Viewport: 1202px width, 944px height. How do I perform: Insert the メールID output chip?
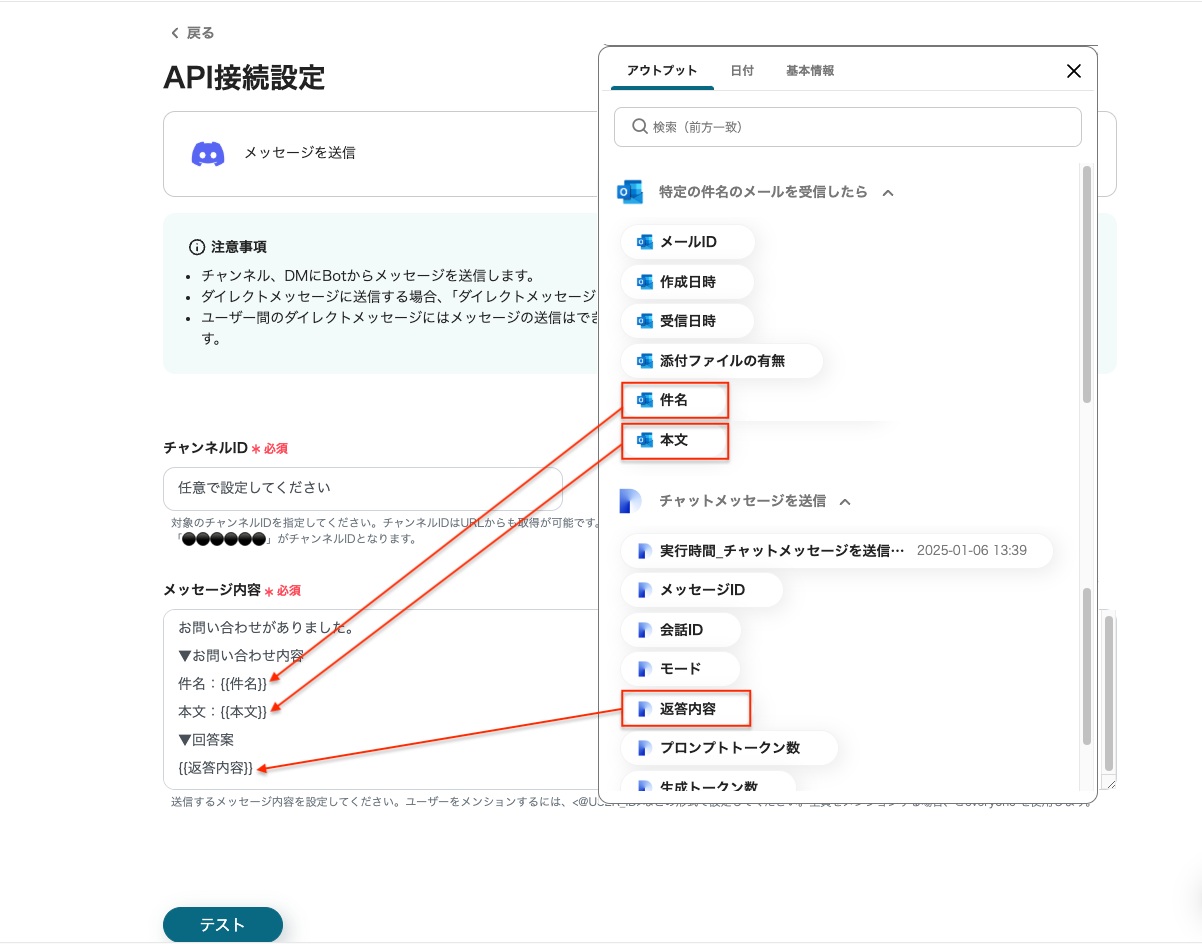pyautogui.click(x=688, y=242)
